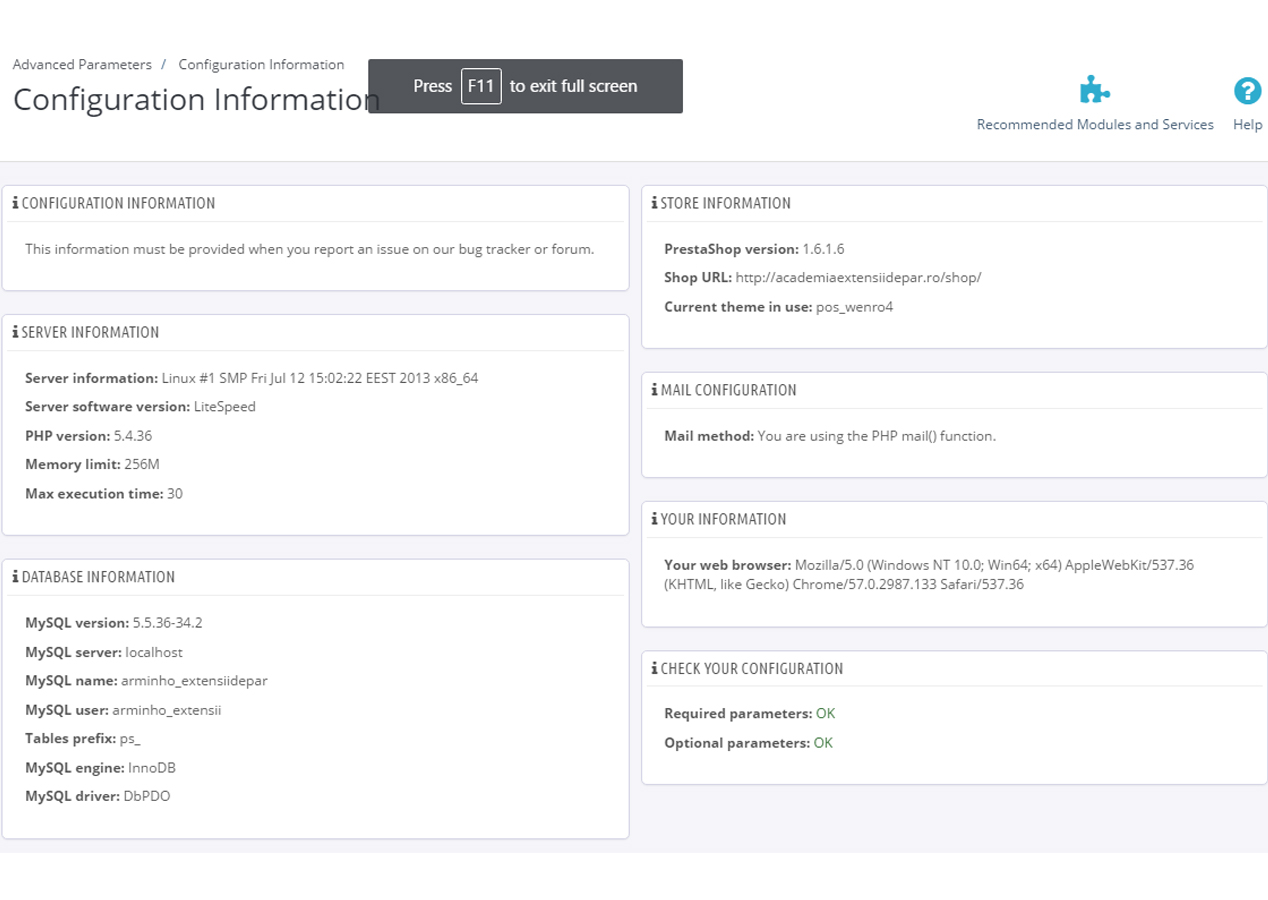Click the STORE INFORMATION panel heading
The height and width of the screenshot is (900, 1268).
point(726,203)
